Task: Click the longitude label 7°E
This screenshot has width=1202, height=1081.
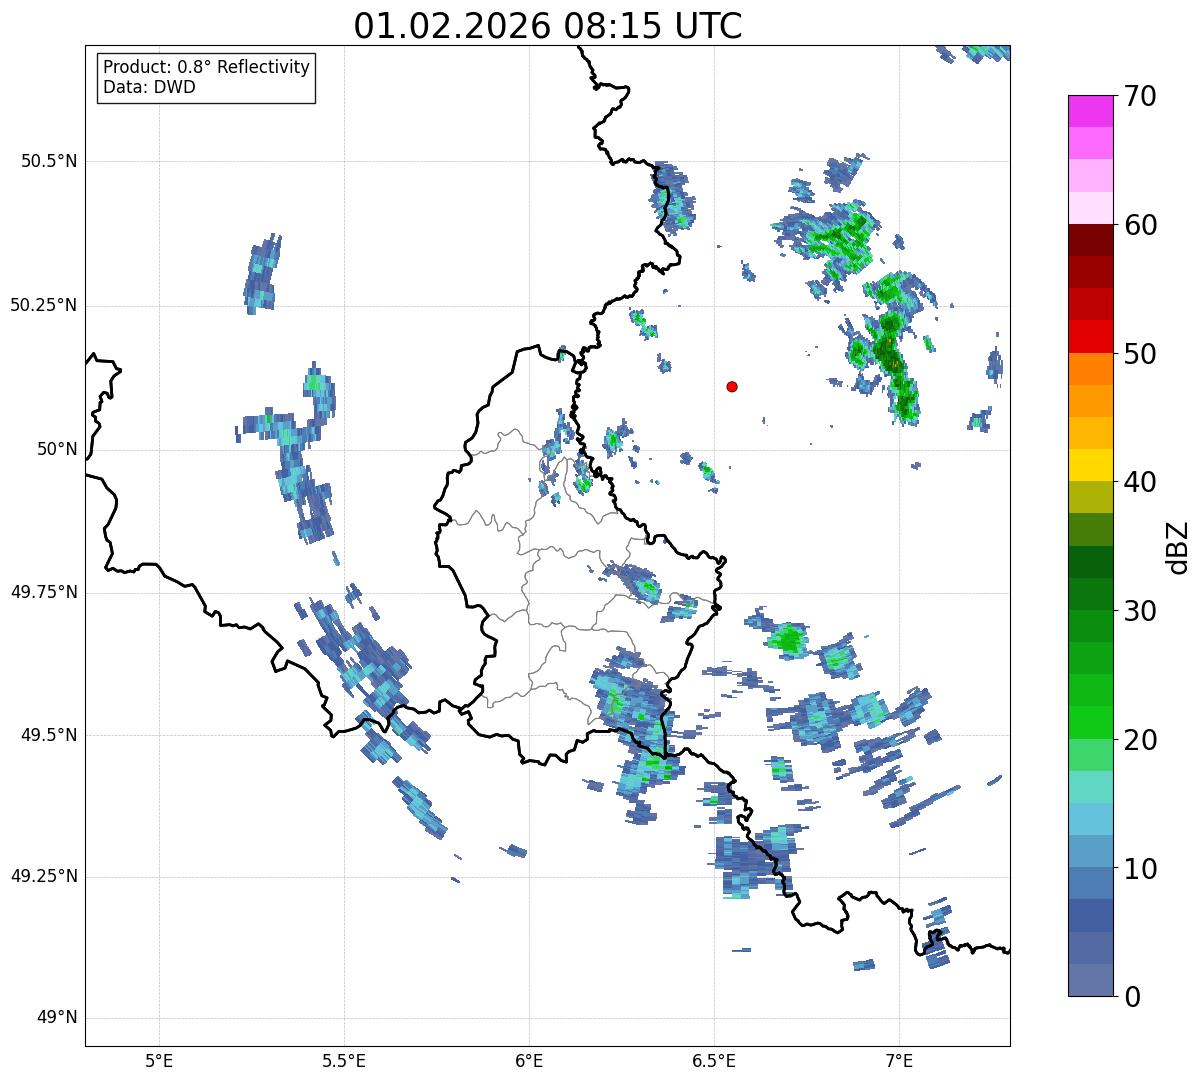Action: pos(899,1060)
